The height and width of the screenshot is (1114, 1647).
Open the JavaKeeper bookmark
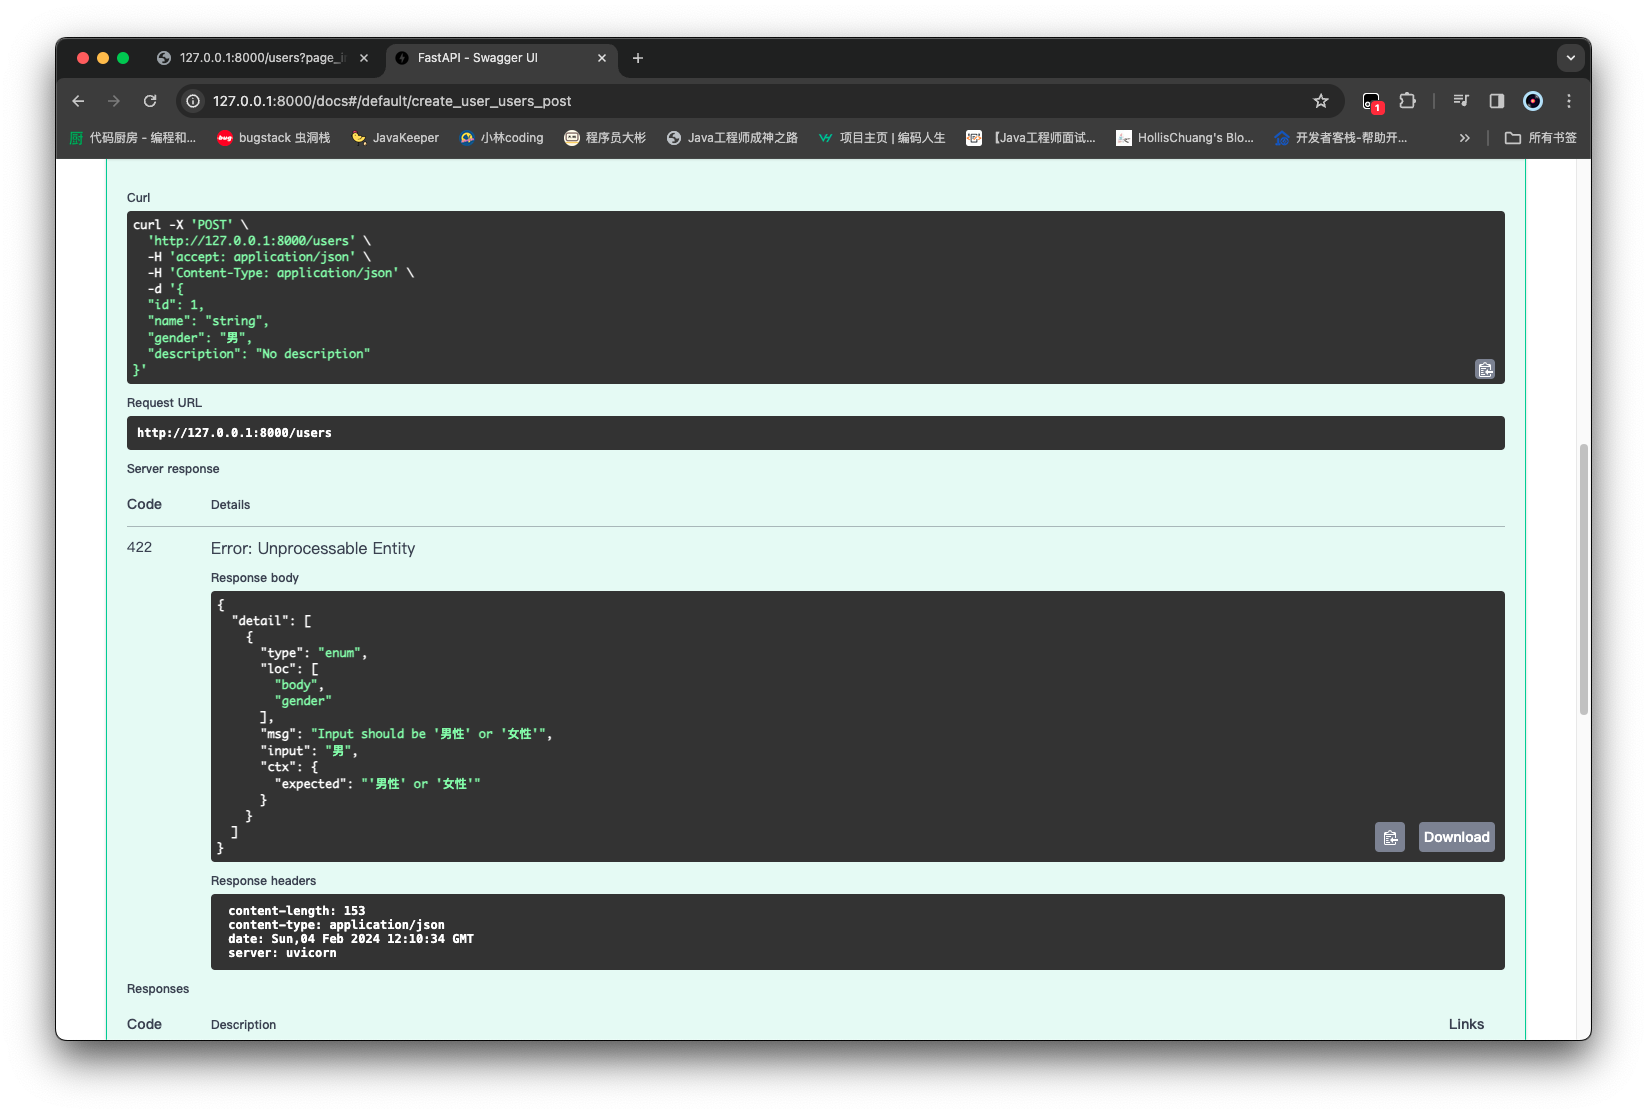(x=395, y=138)
